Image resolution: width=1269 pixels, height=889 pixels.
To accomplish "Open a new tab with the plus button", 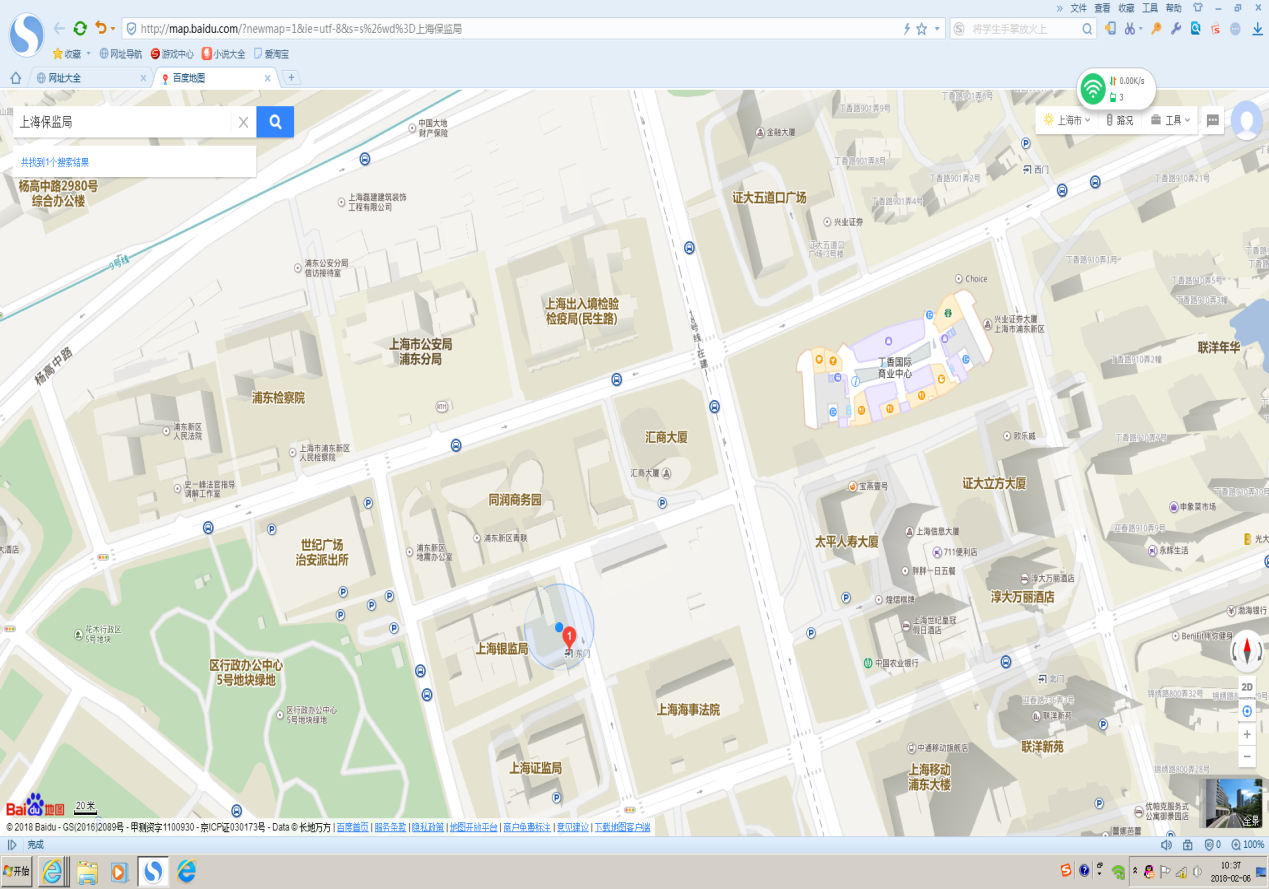I will pyautogui.click(x=291, y=77).
